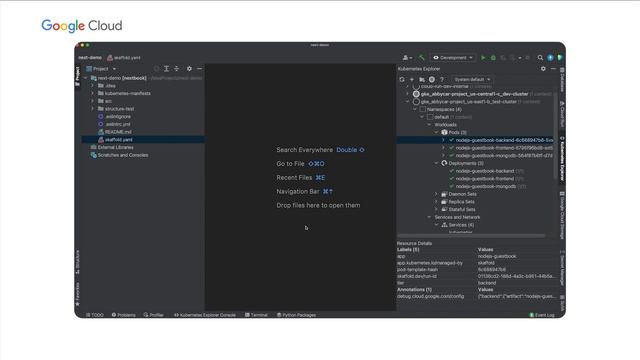Click the skaffold.yaml icon in the navigation bar
Image resolution: width=640 pixels, height=360 pixels.
click(x=110, y=58)
